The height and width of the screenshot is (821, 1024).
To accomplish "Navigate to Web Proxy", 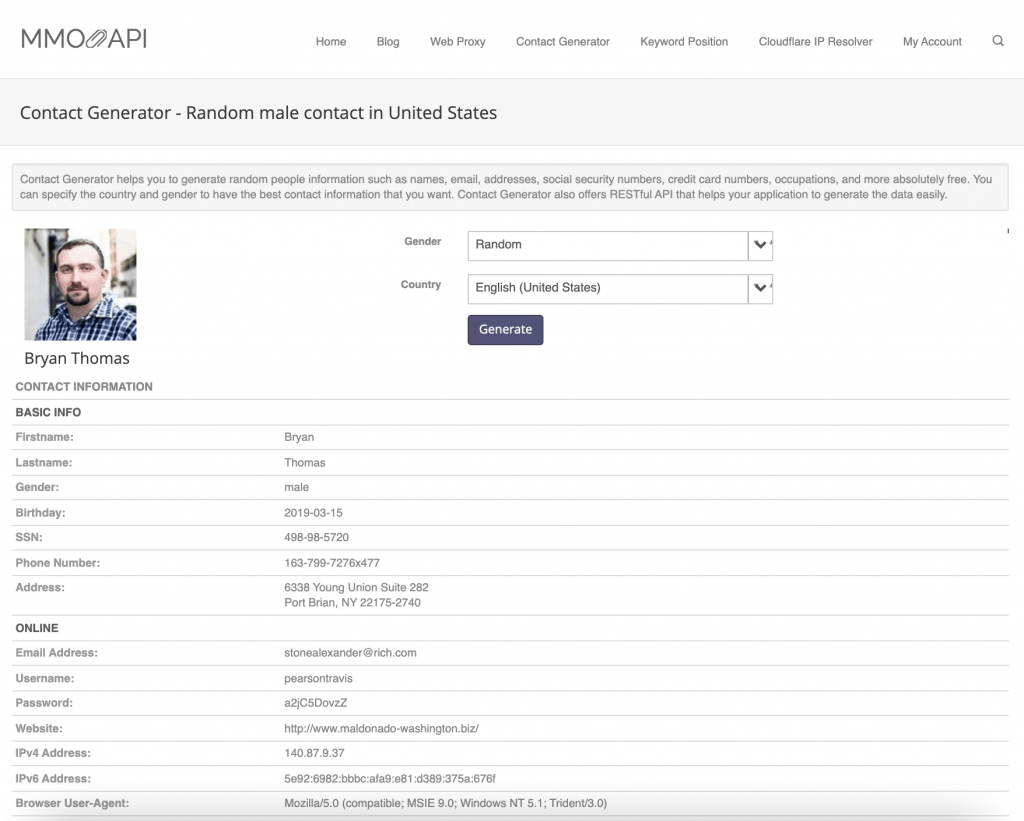I will click(458, 42).
